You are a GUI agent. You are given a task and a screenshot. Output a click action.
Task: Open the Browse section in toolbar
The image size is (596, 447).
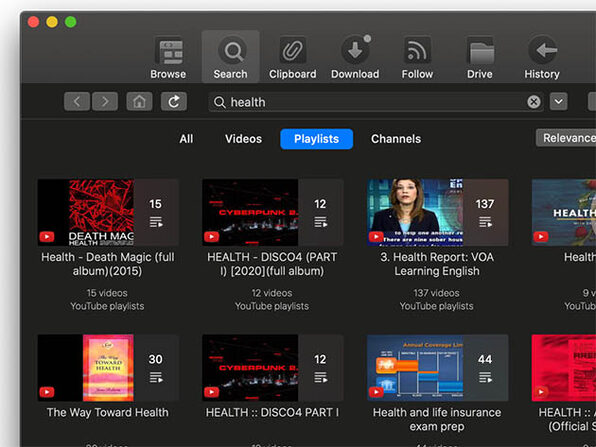(168, 57)
